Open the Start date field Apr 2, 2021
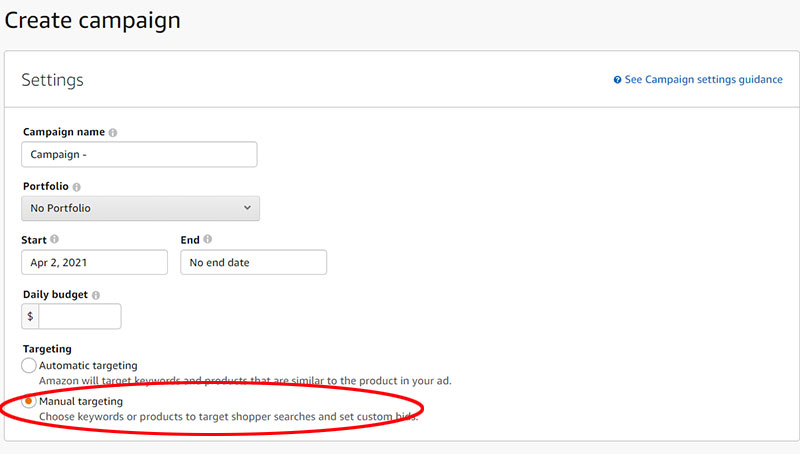 pyautogui.click(x=94, y=262)
